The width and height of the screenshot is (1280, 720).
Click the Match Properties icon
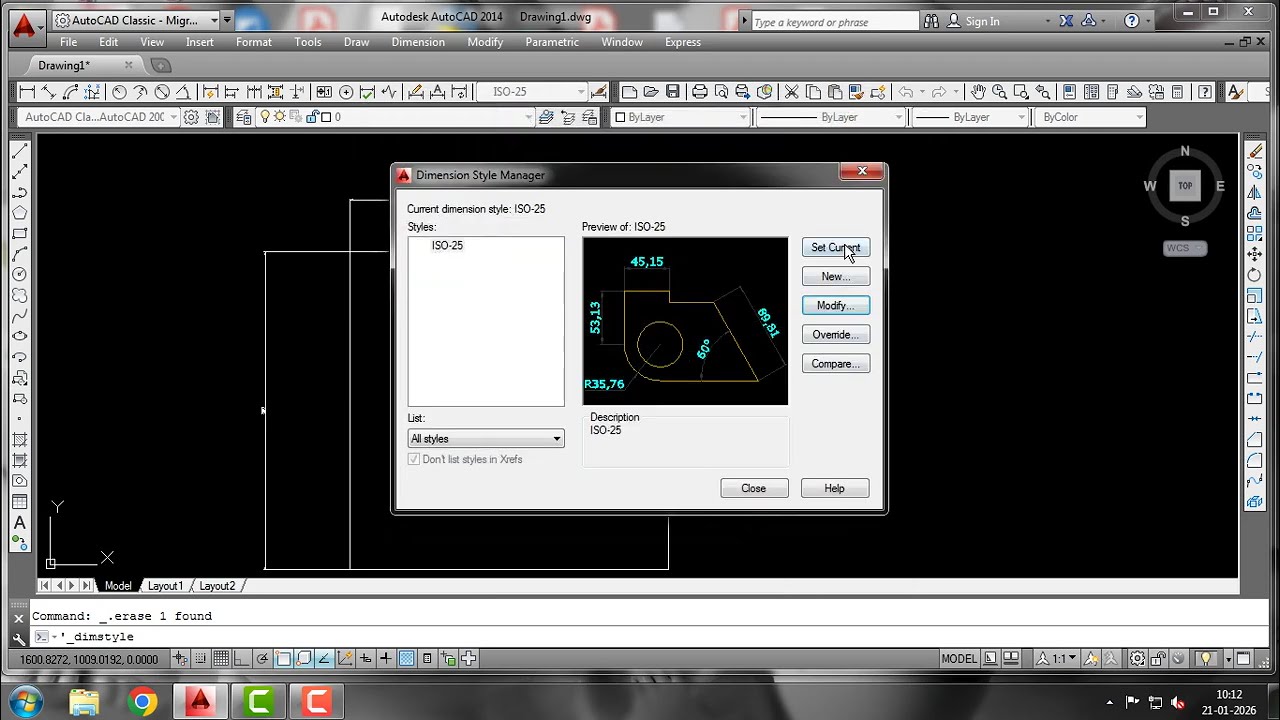pos(856,92)
